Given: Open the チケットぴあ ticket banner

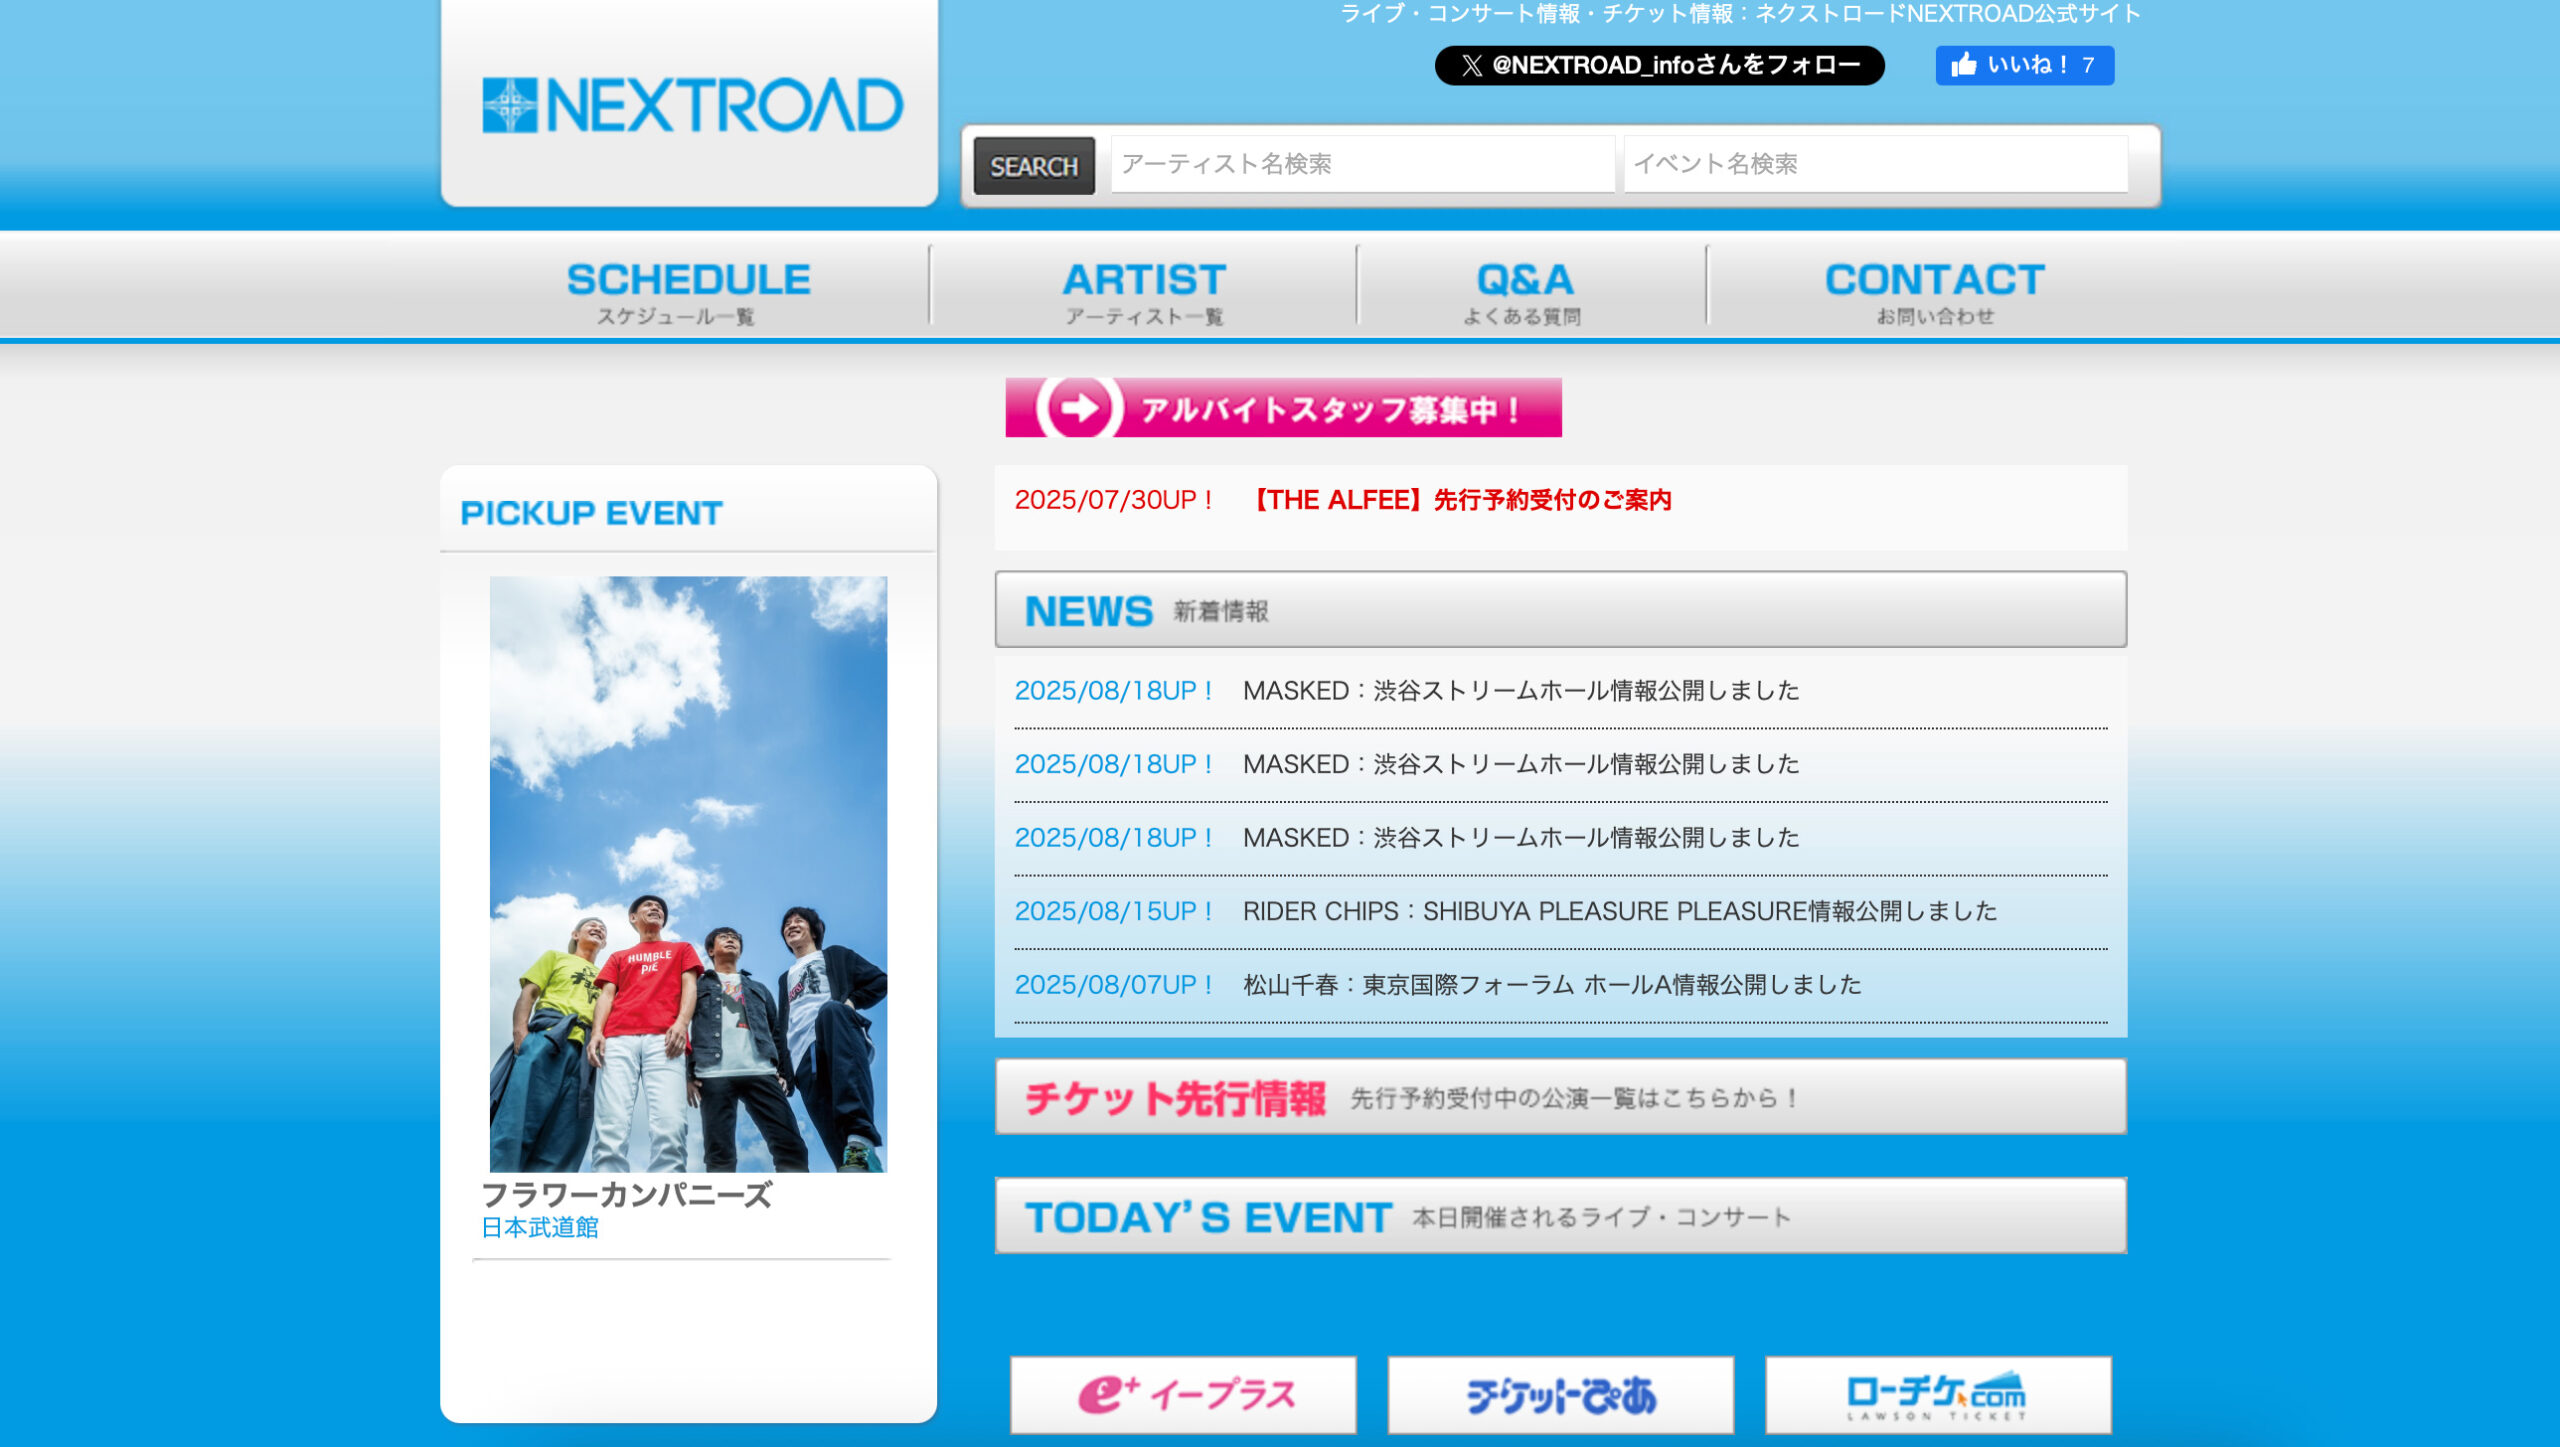Looking at the screenshot, I should pos(1560,1394).
